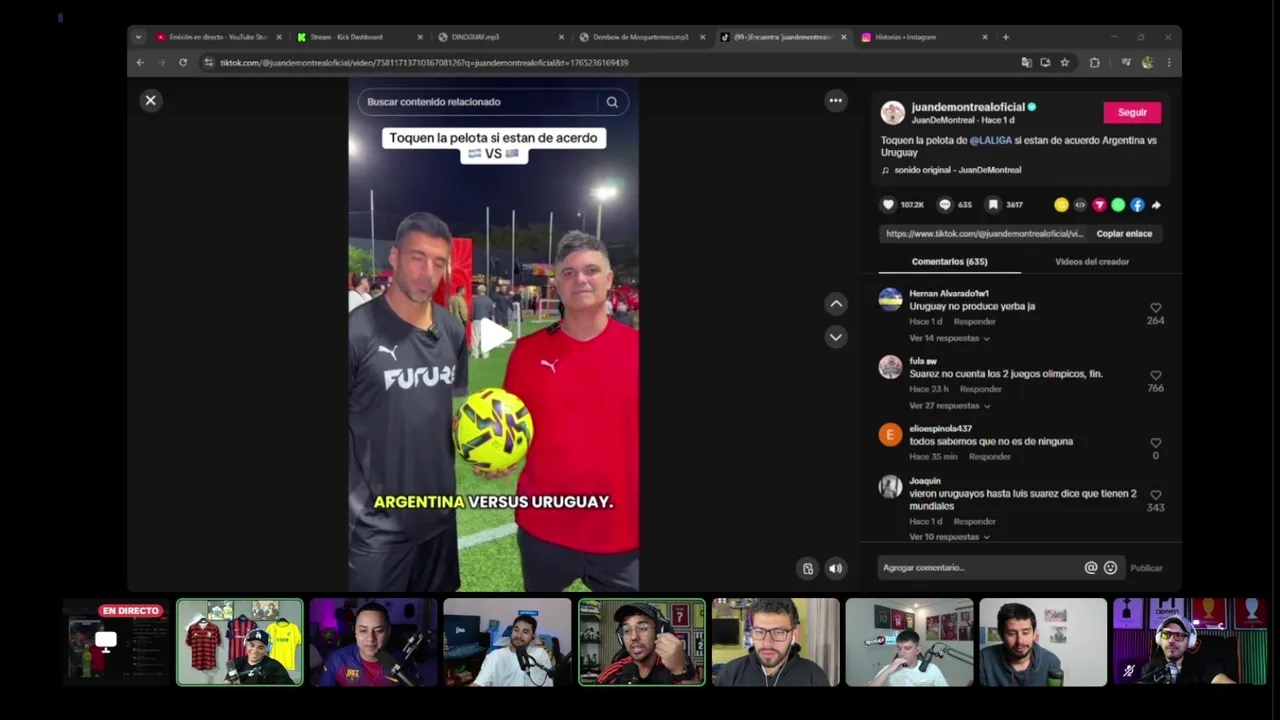Like Joaquin's comment
Image resolution: width=1280 pixels, height=720 pixels.
click(1156, 495)
